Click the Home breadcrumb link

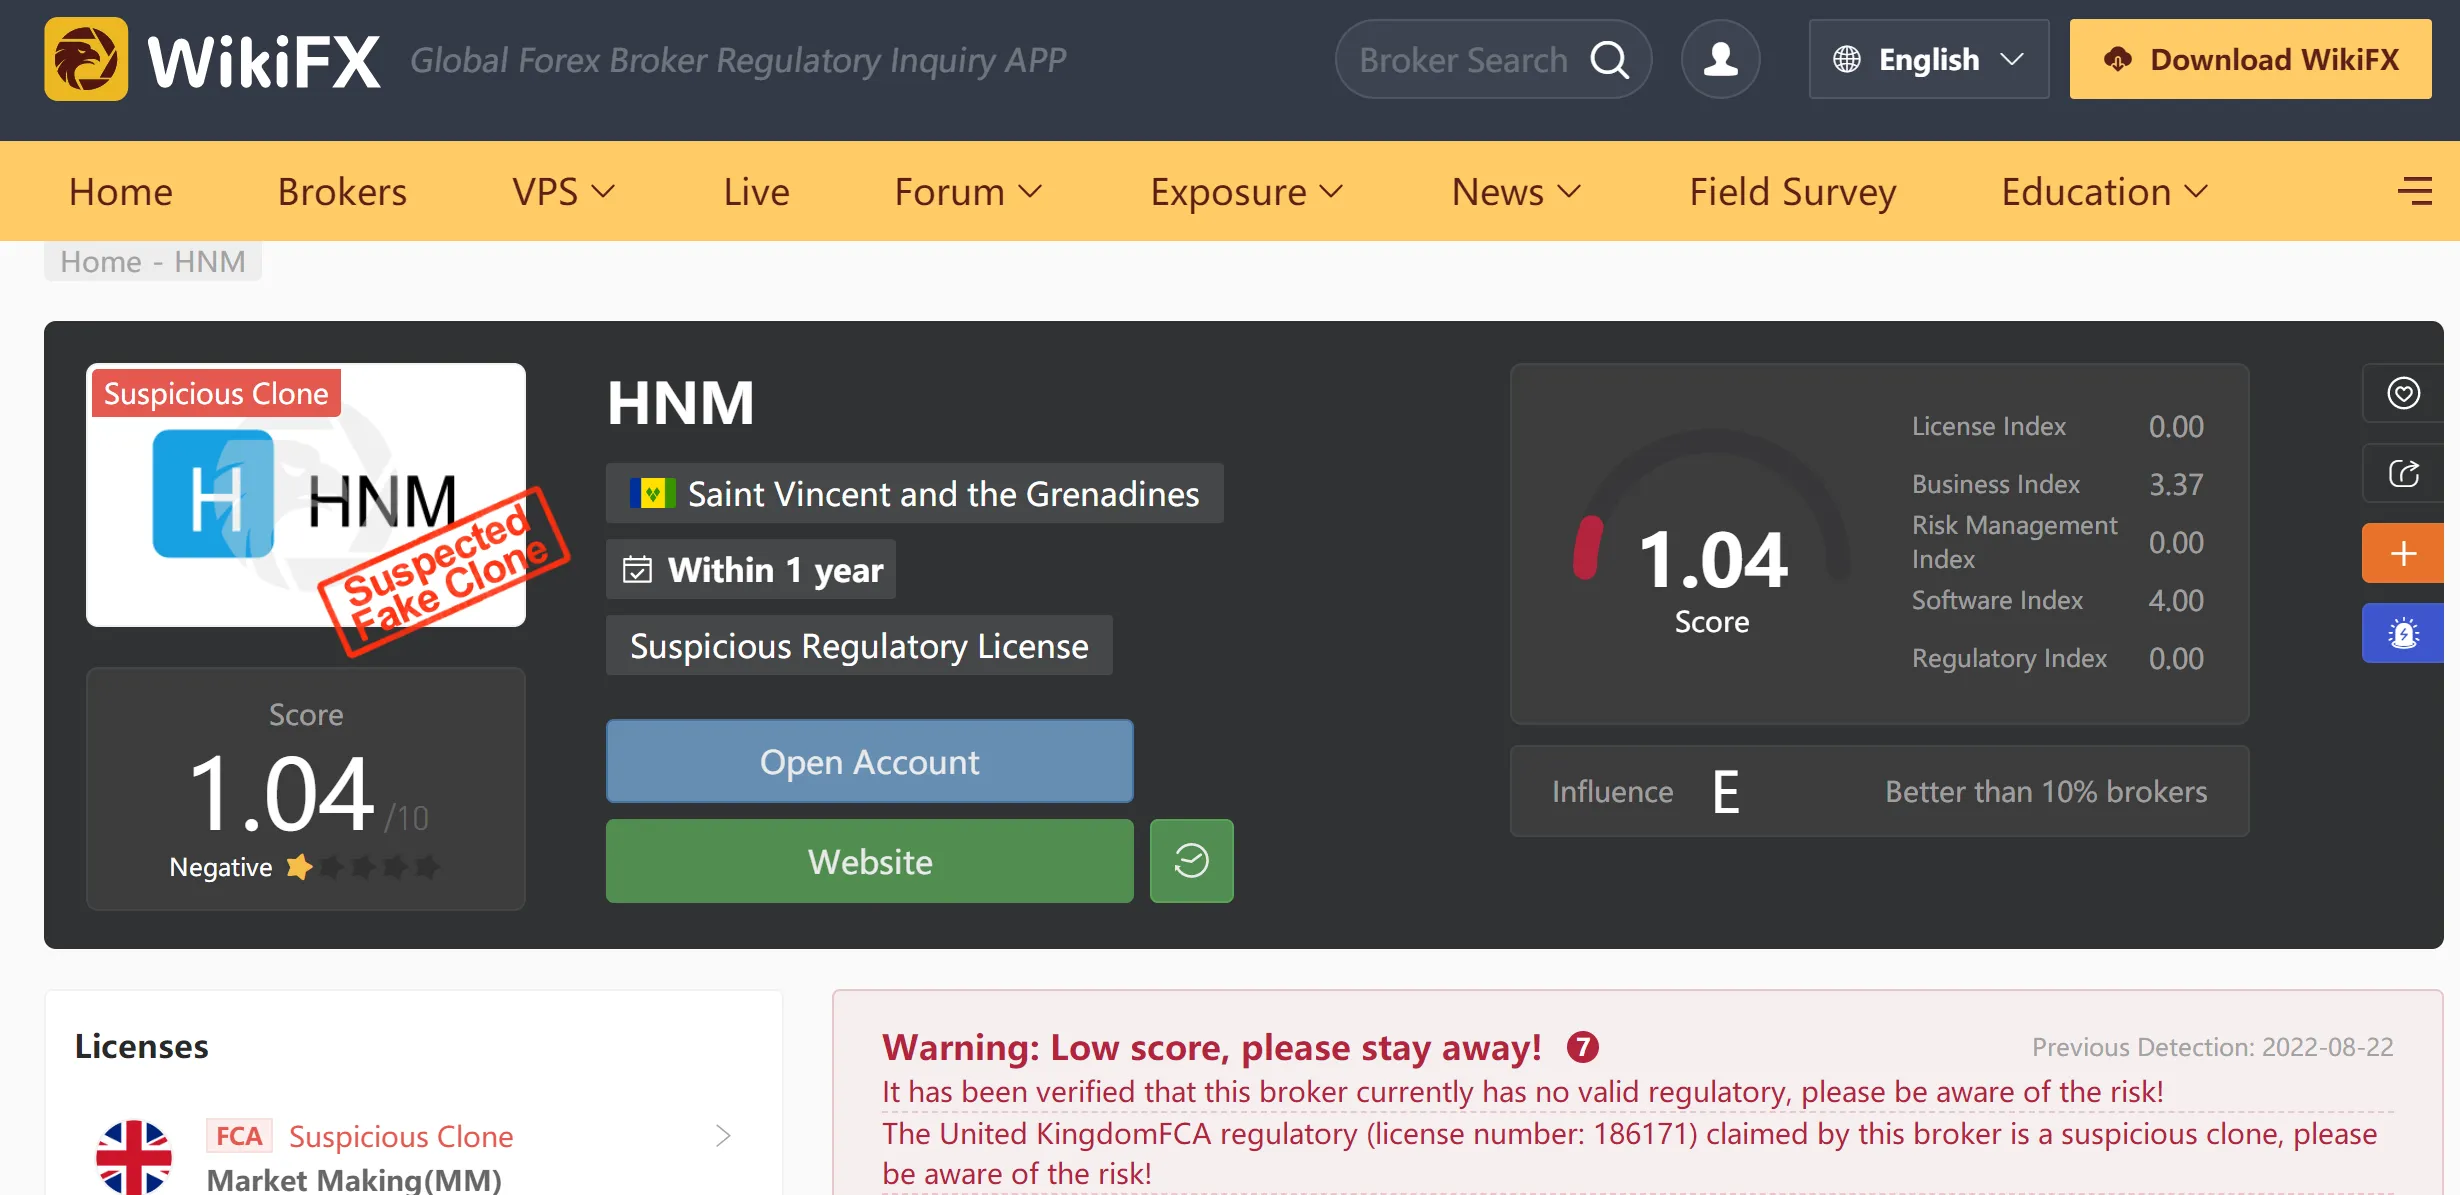coord(101,261)
